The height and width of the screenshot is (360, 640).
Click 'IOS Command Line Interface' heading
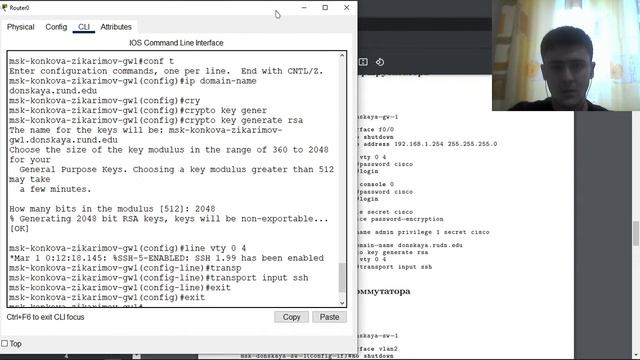(176, 43)
